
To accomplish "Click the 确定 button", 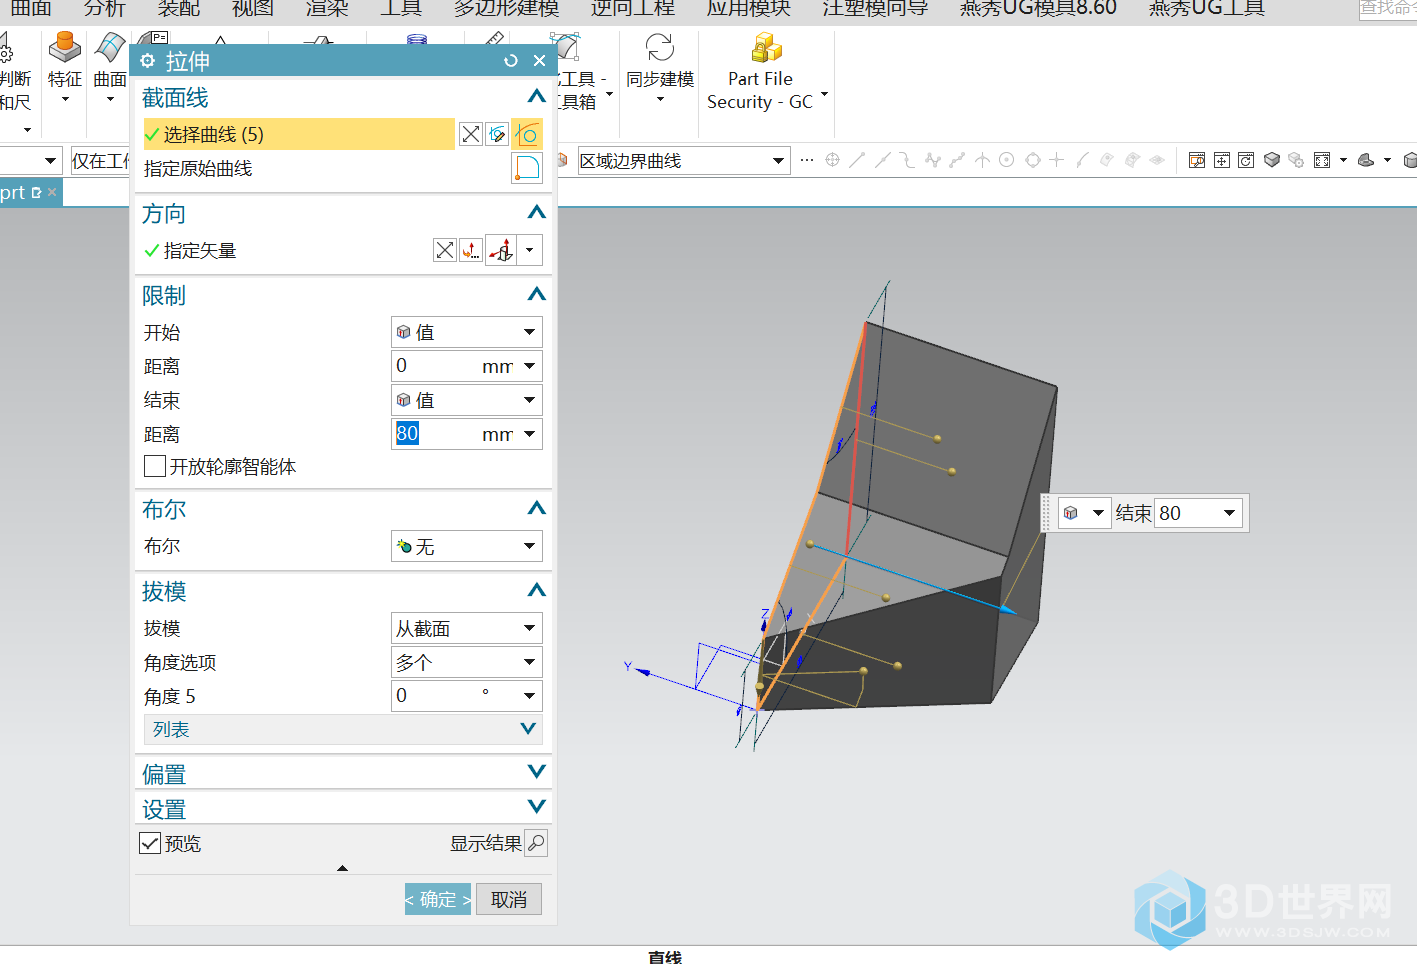I will (x=438, y=899).
